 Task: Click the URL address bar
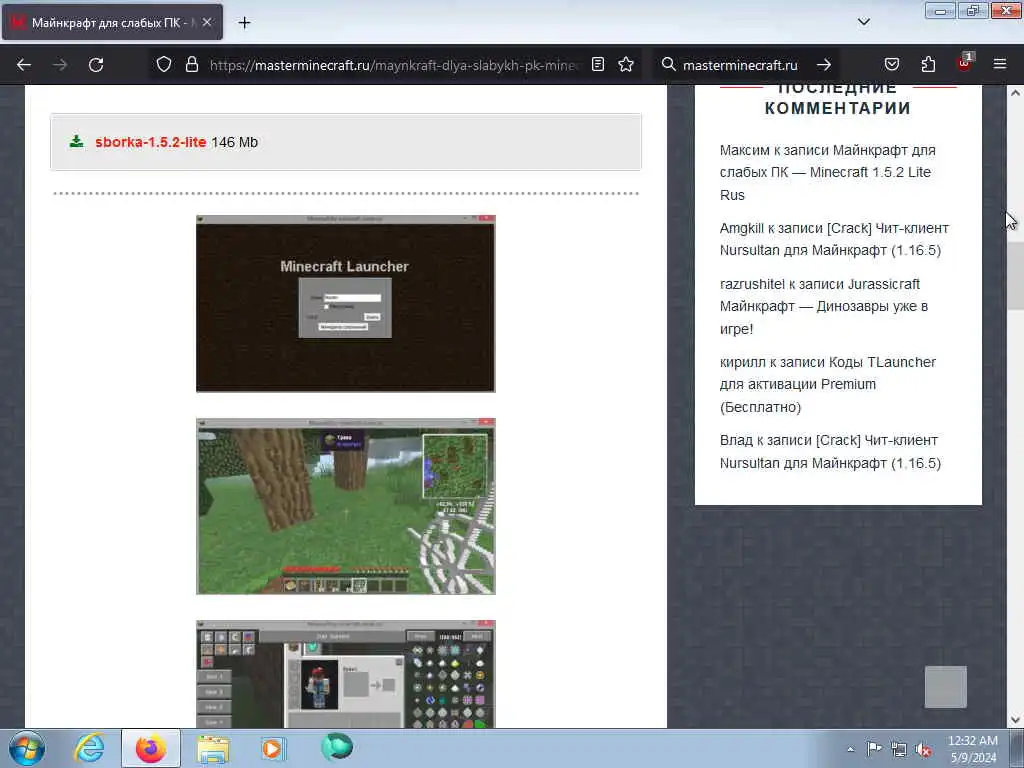coord(394,65)
